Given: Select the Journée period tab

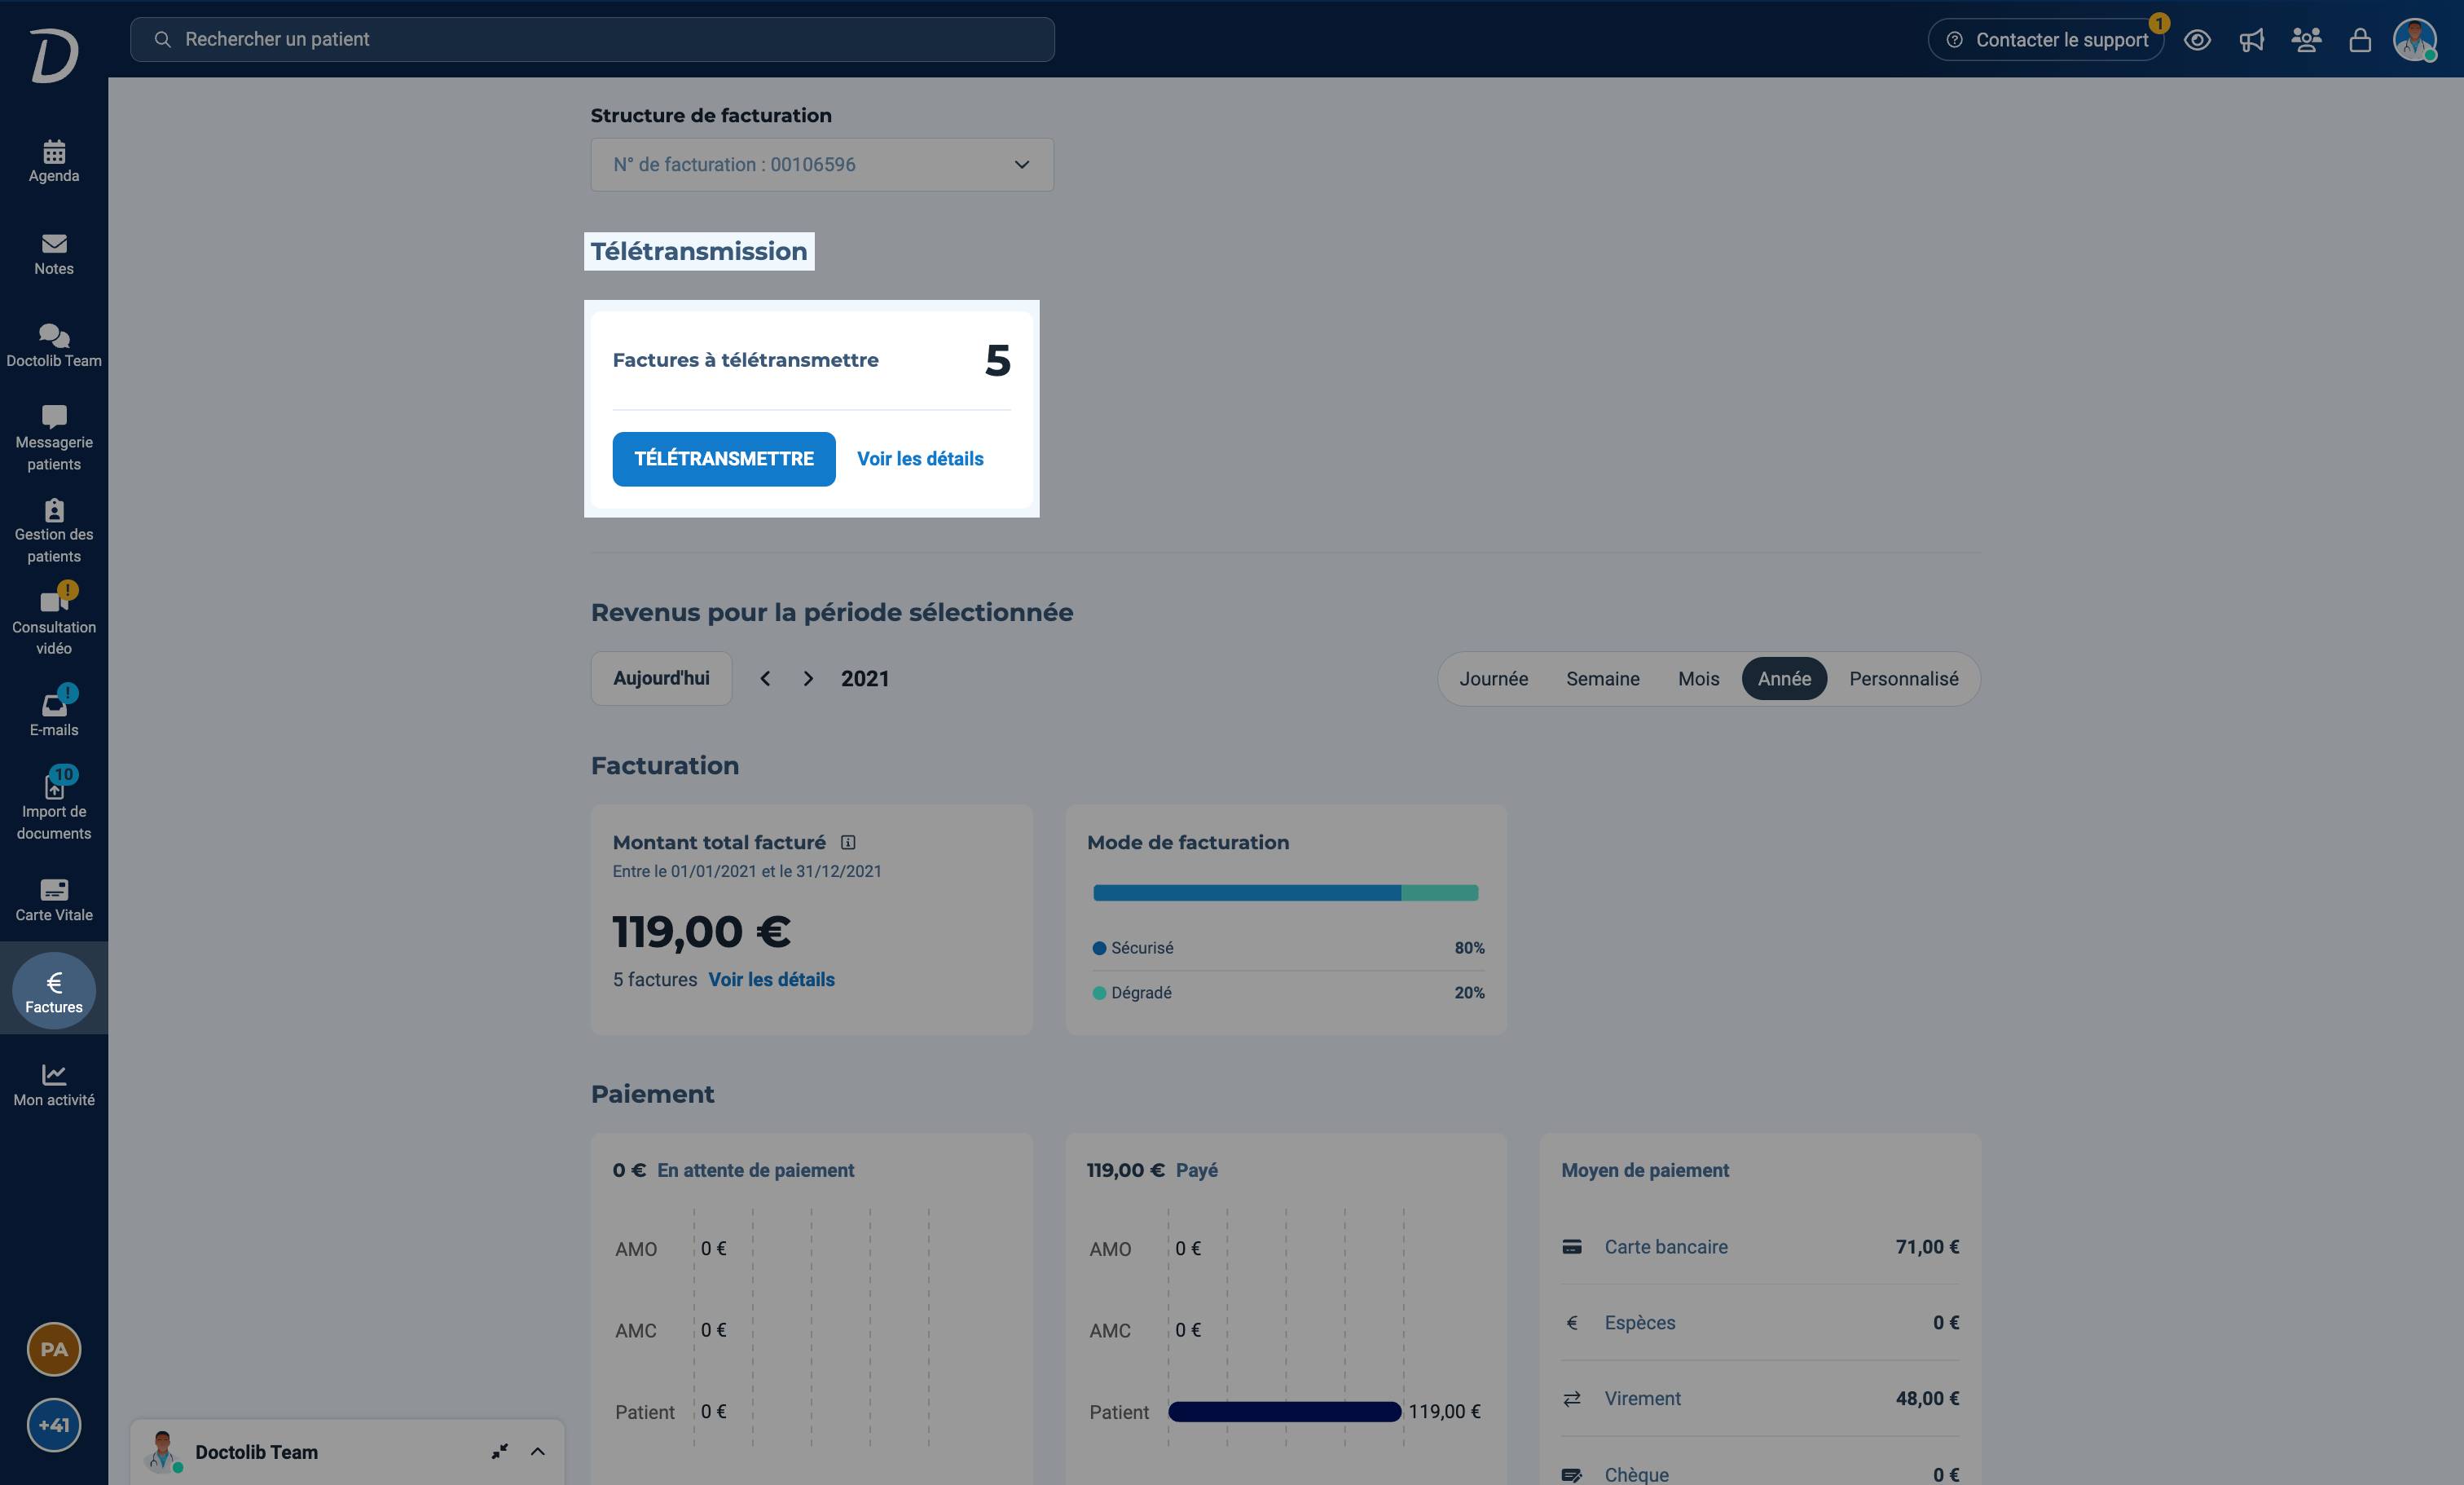Looking at the screenshot, I should (1493, 678).
